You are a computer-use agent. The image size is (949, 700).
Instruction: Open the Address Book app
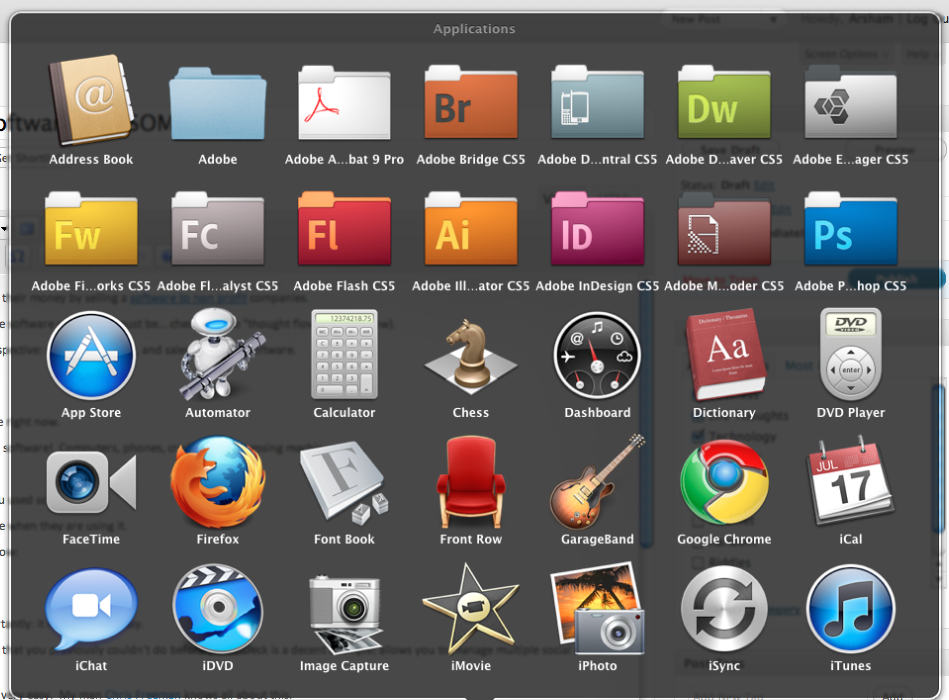click(90, 102)
